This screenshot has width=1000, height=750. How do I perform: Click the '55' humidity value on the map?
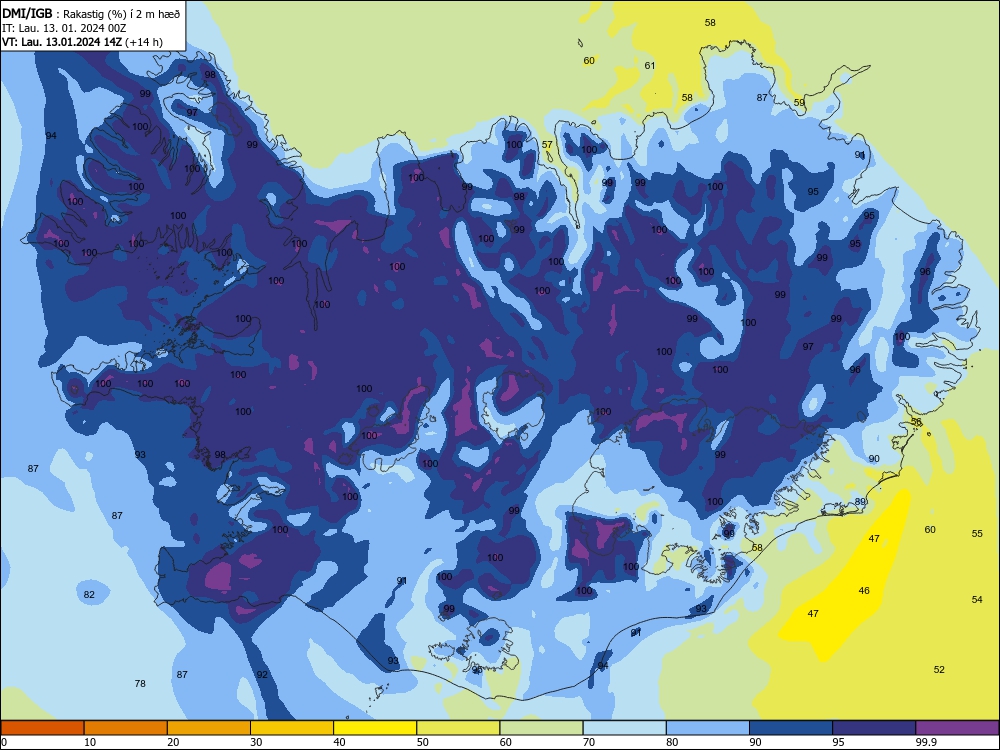click(x=977, y=533)
